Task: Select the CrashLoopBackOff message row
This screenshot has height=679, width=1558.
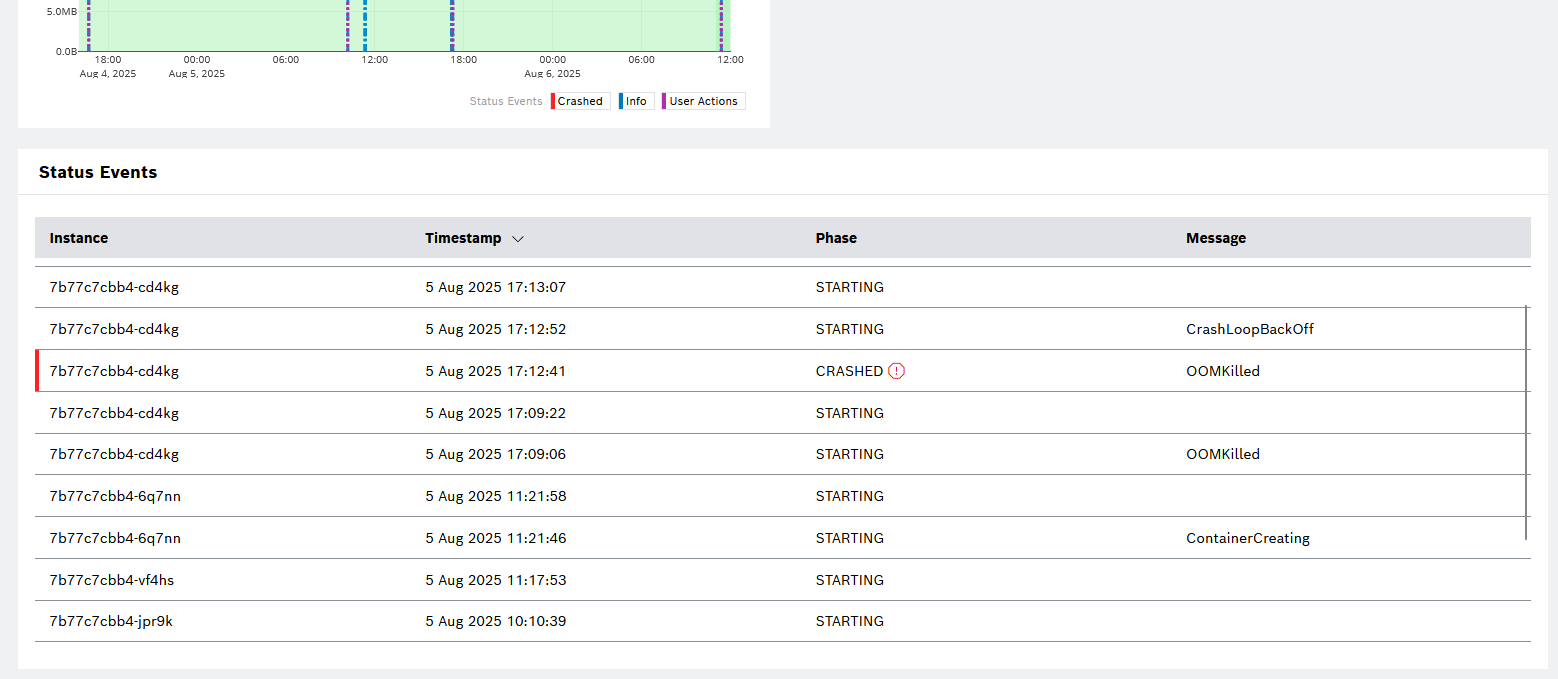Action: click(1249, 329)
